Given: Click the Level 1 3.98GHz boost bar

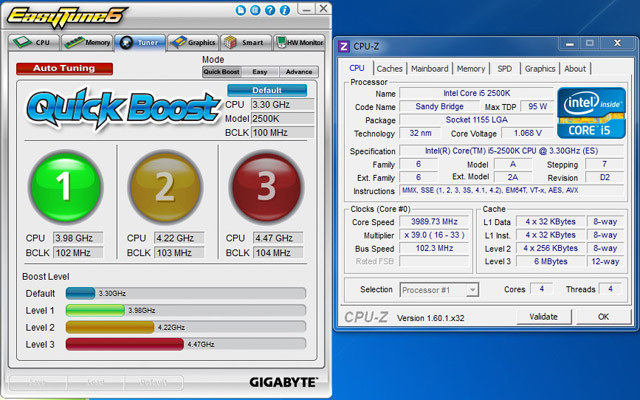Looking at the screenshot, I should click(x=186, y=310).
